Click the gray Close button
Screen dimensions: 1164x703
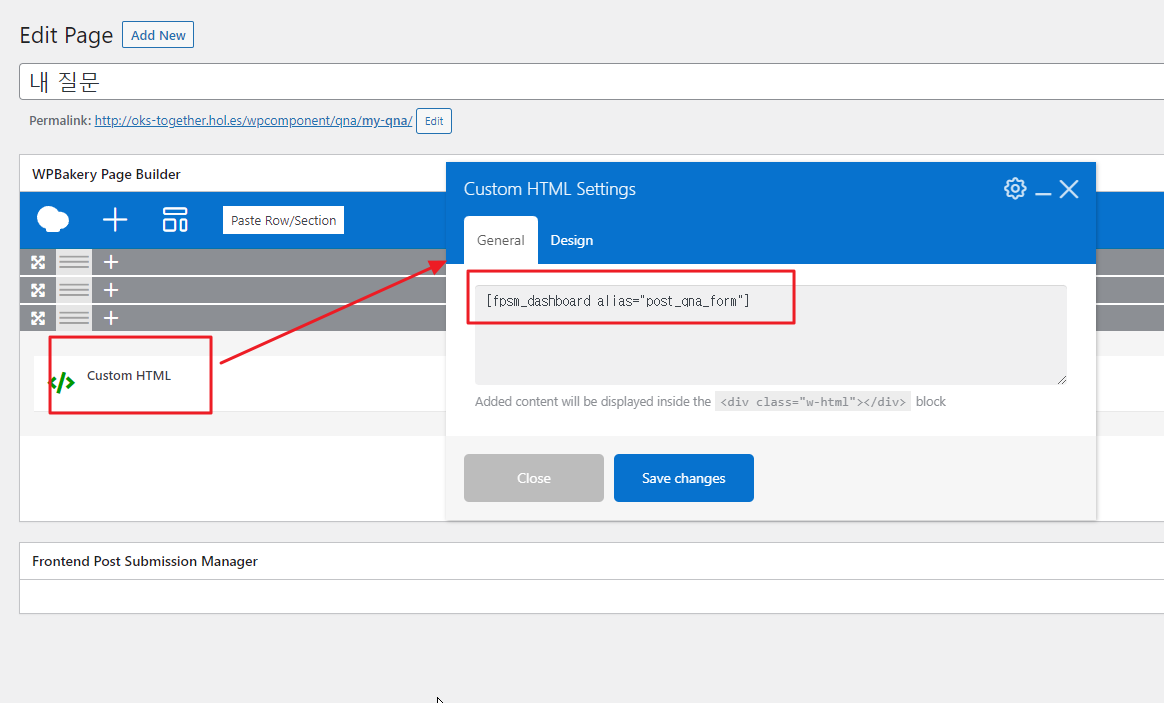pos(534,478)
